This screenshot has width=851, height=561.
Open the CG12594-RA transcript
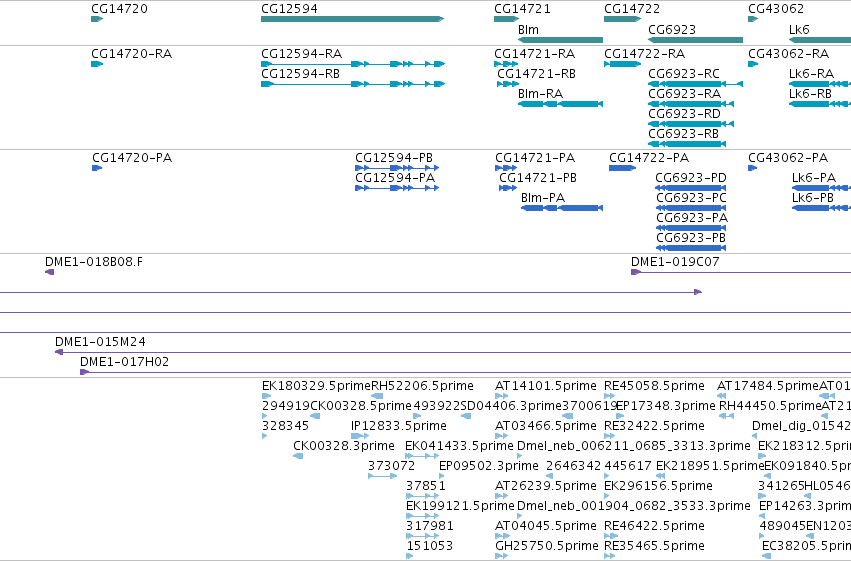[x=353, y=64]
